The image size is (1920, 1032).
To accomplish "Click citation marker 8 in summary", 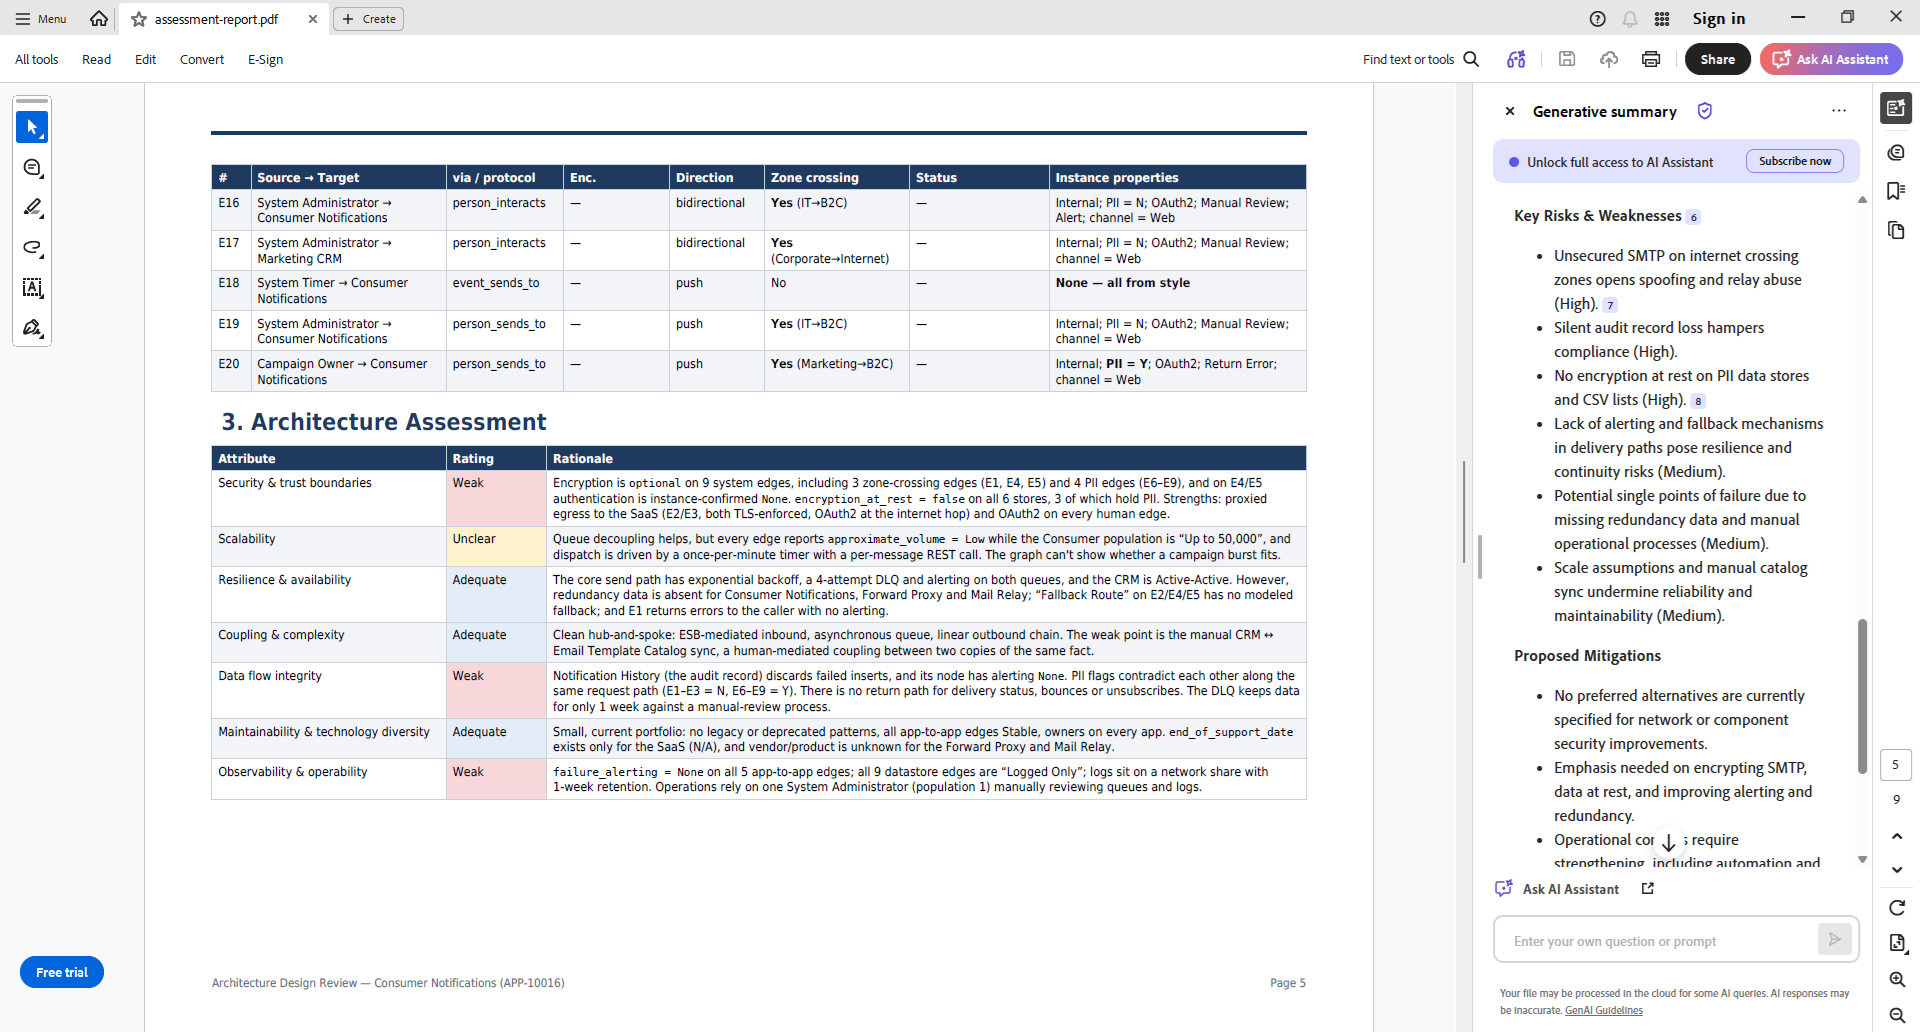I will coord(1698,401).
